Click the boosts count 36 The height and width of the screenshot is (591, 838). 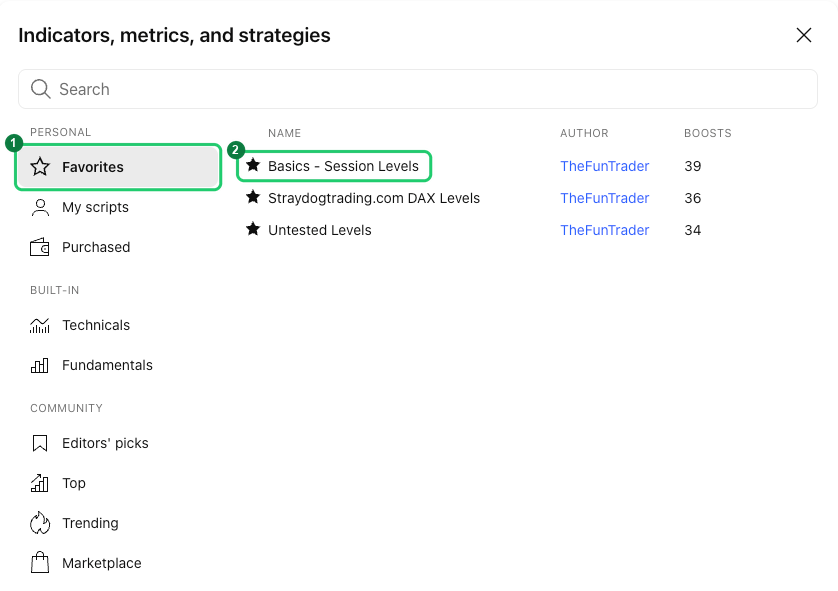coord(693,198)
